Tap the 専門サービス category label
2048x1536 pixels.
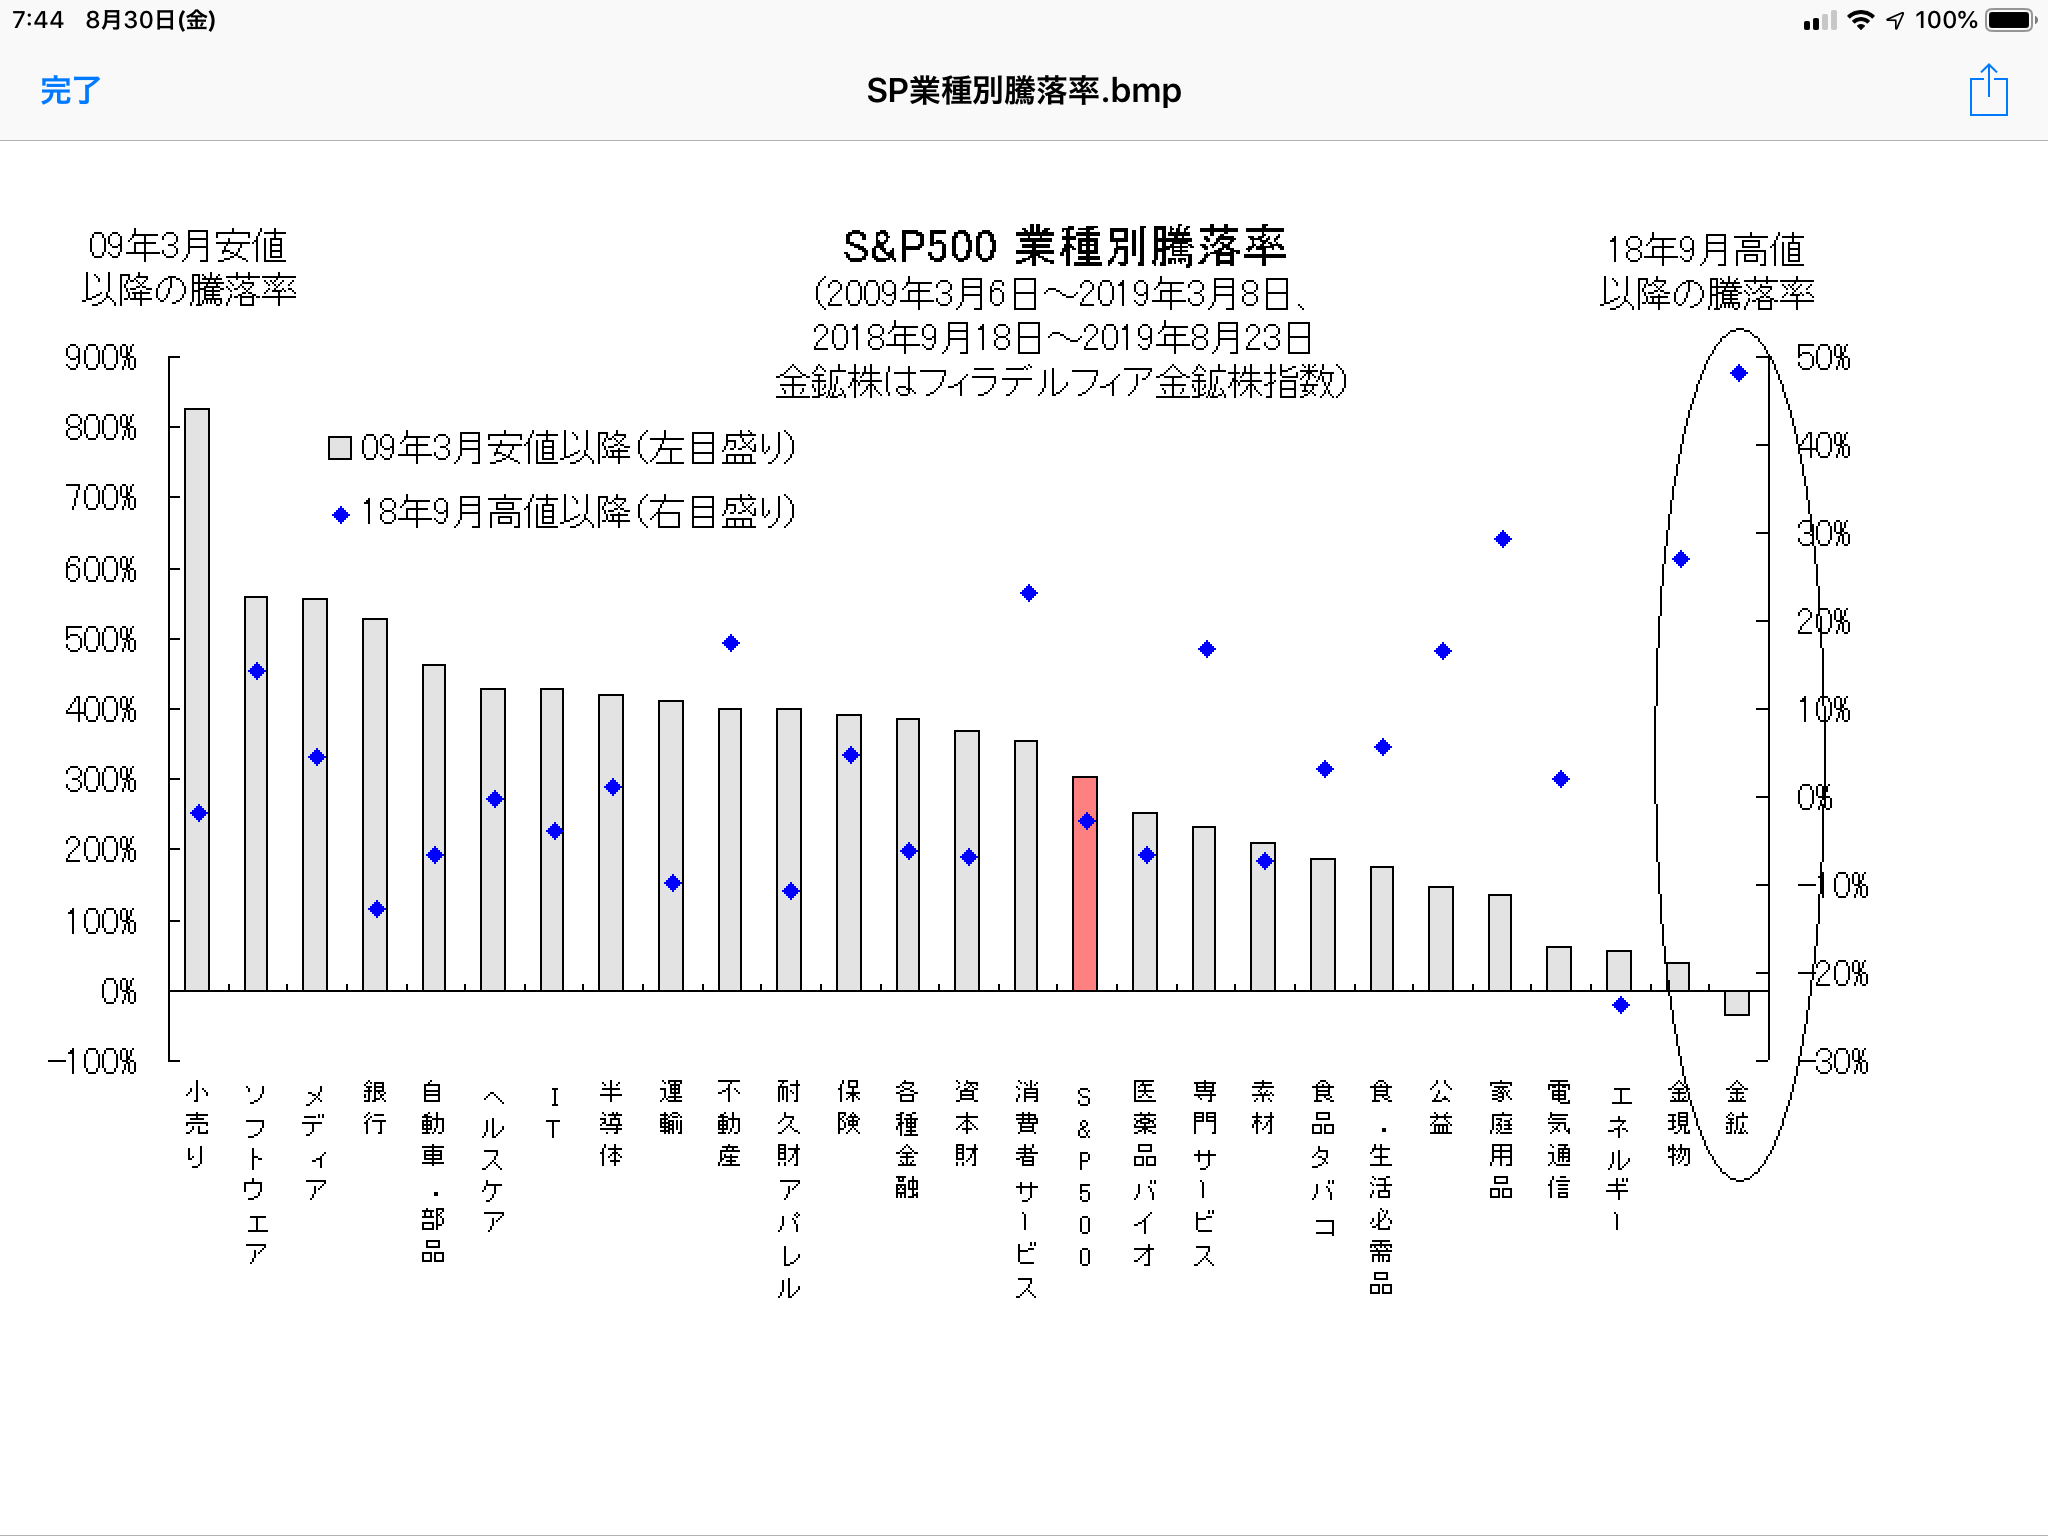tap(1204, 1172)
